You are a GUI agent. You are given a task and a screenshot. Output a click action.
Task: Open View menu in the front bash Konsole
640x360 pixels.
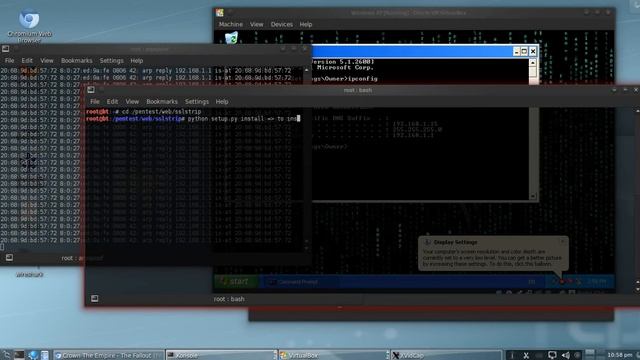(132, 102)
